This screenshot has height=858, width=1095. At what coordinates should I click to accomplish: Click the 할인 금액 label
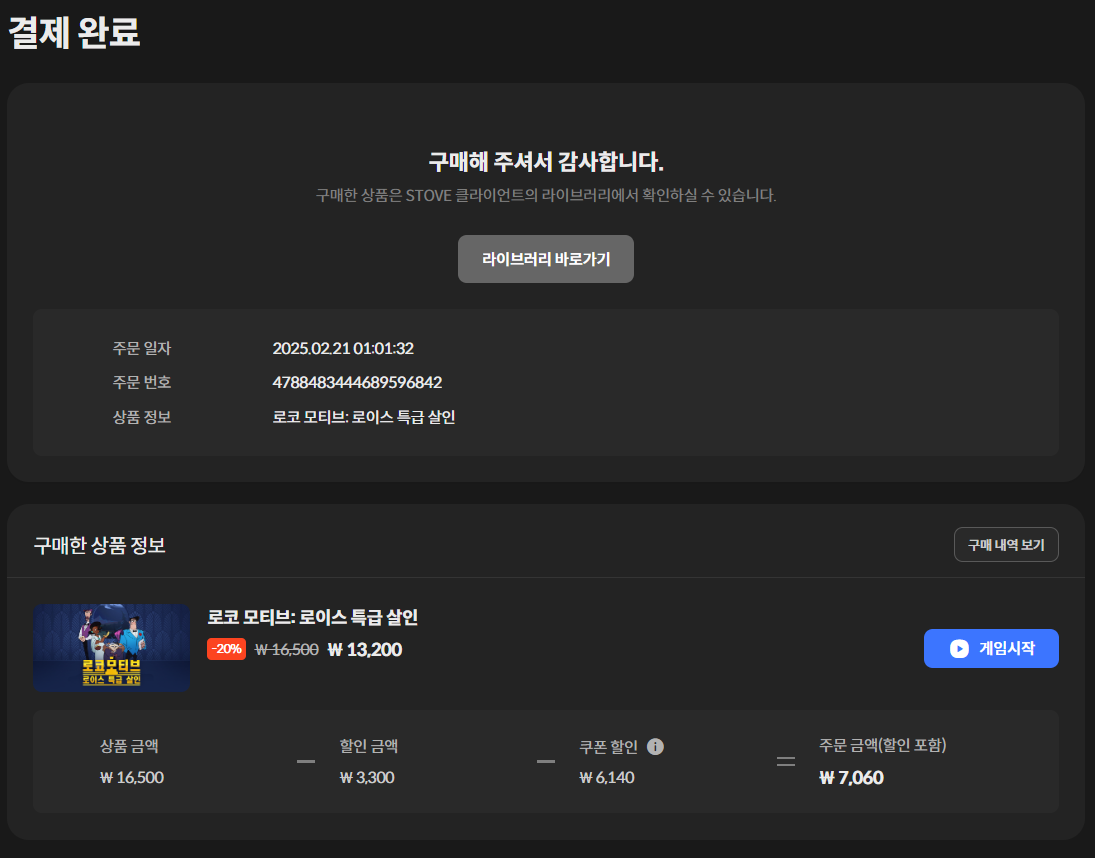pyautogui.click(x=369, y=746)
